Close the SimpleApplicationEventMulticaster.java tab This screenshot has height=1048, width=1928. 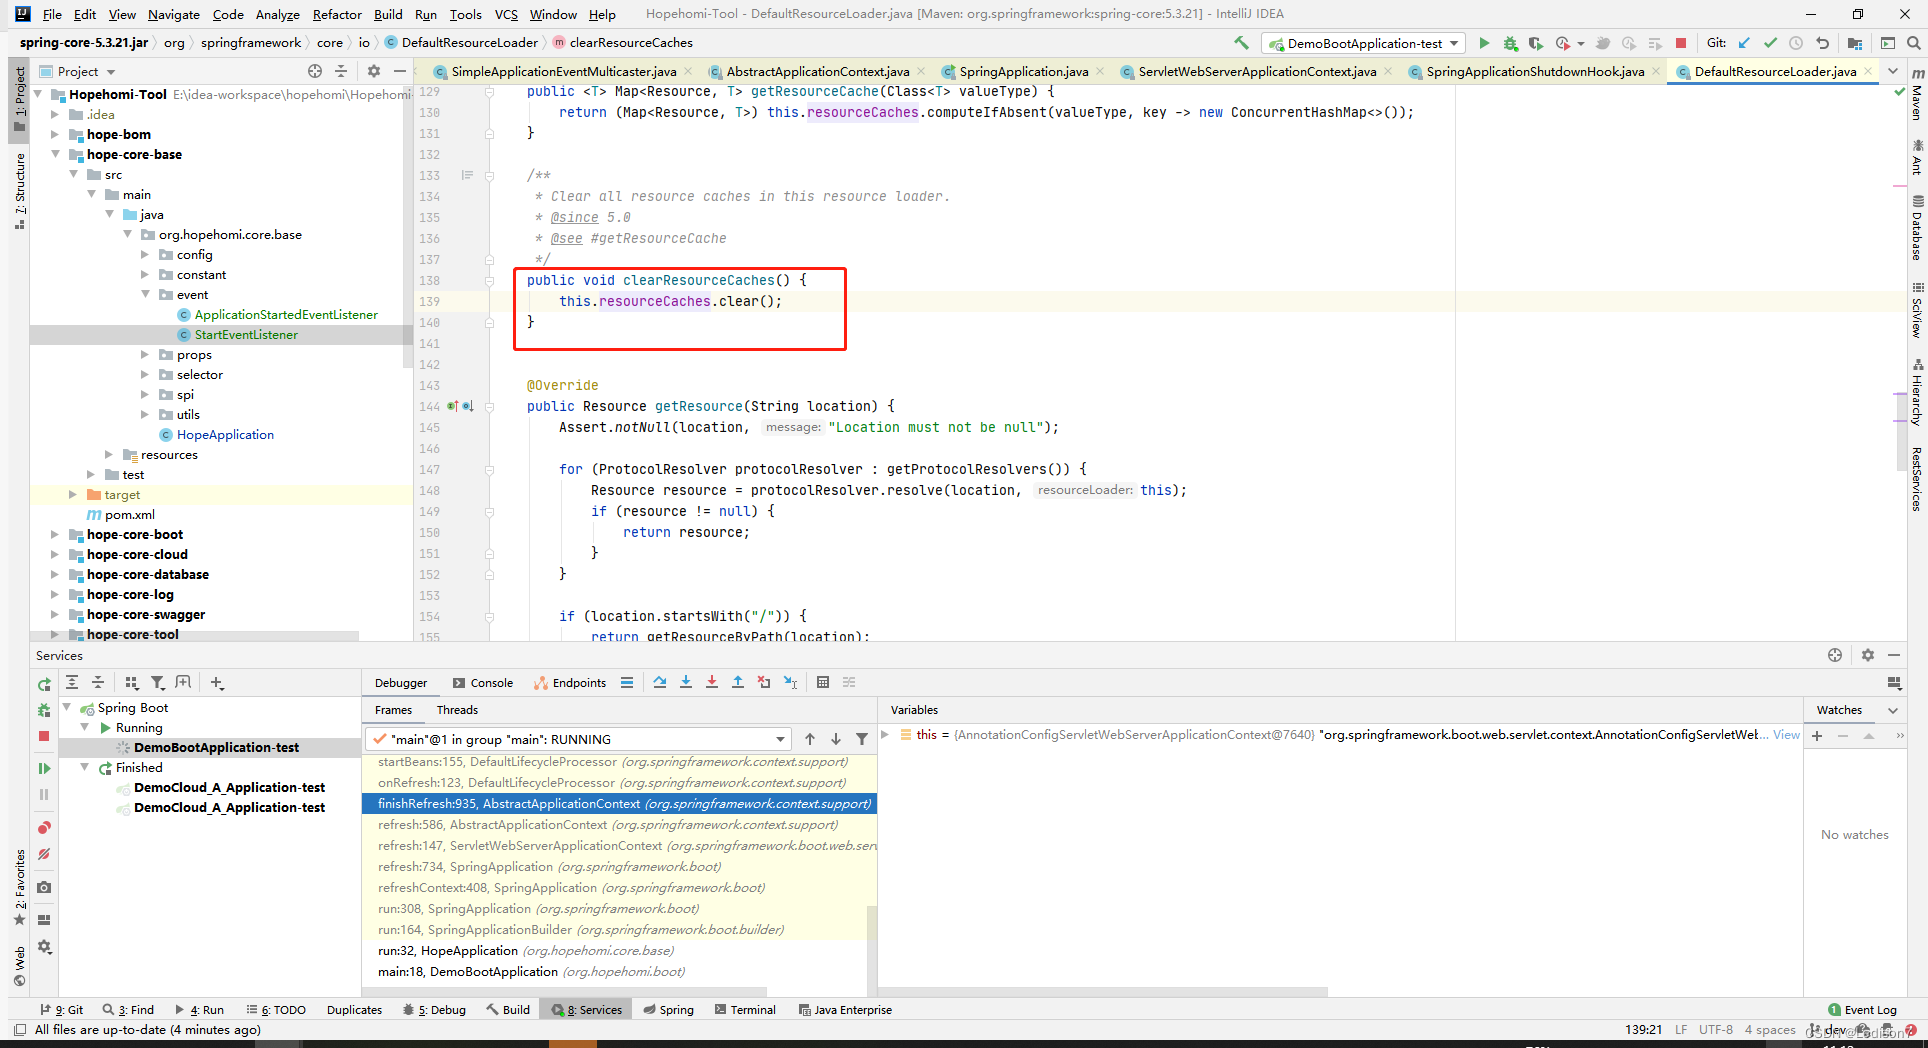[690, 71]
